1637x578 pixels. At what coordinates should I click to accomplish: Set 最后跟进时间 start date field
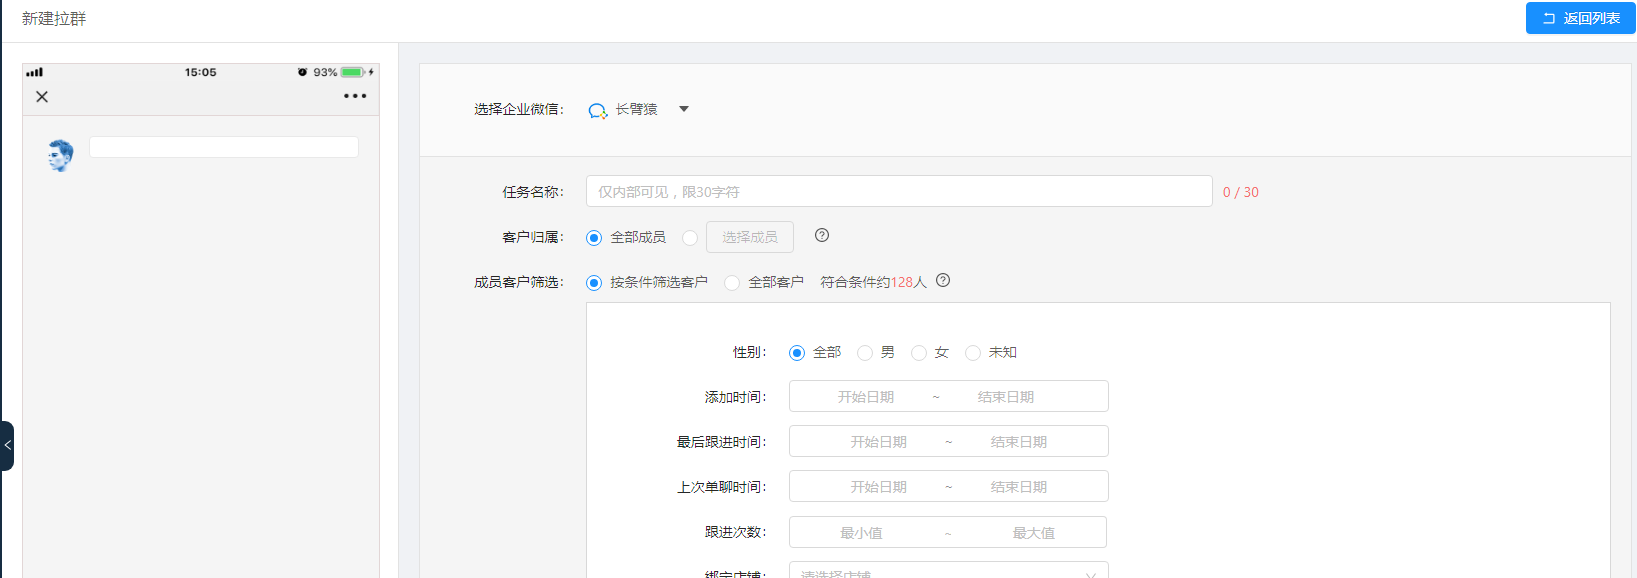(x=879, y=442)
